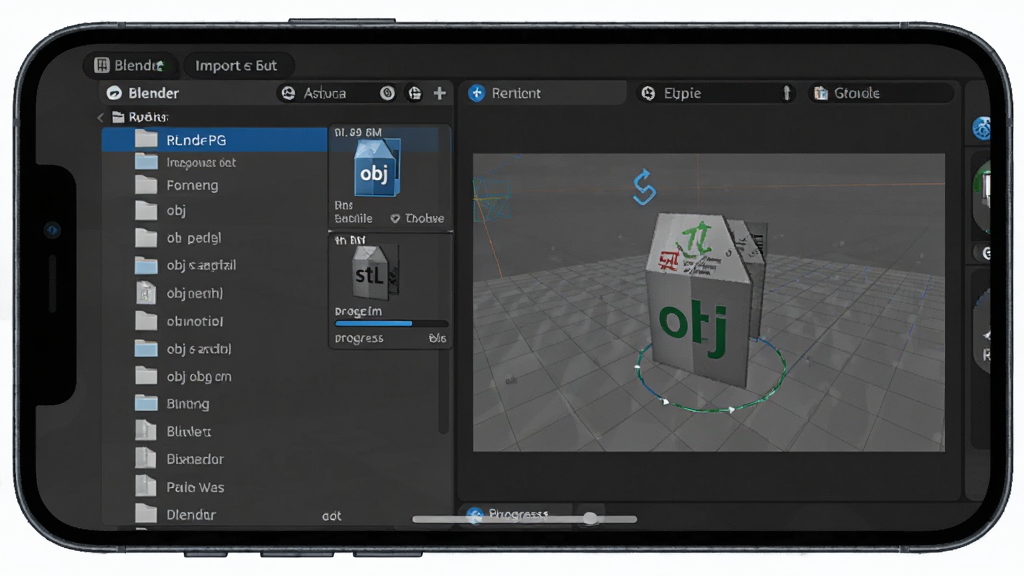Viewport: 1024px width, 576px height.
Task: Click the icon beside Gtoiole
Action: 820,93
